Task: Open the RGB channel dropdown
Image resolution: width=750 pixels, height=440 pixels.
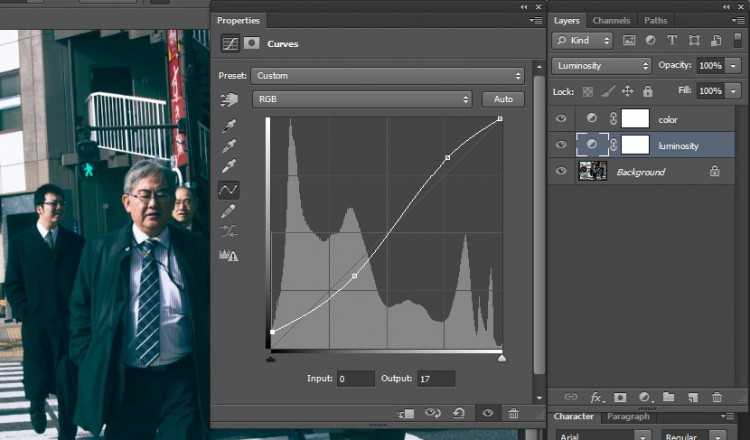Action: 362,100
